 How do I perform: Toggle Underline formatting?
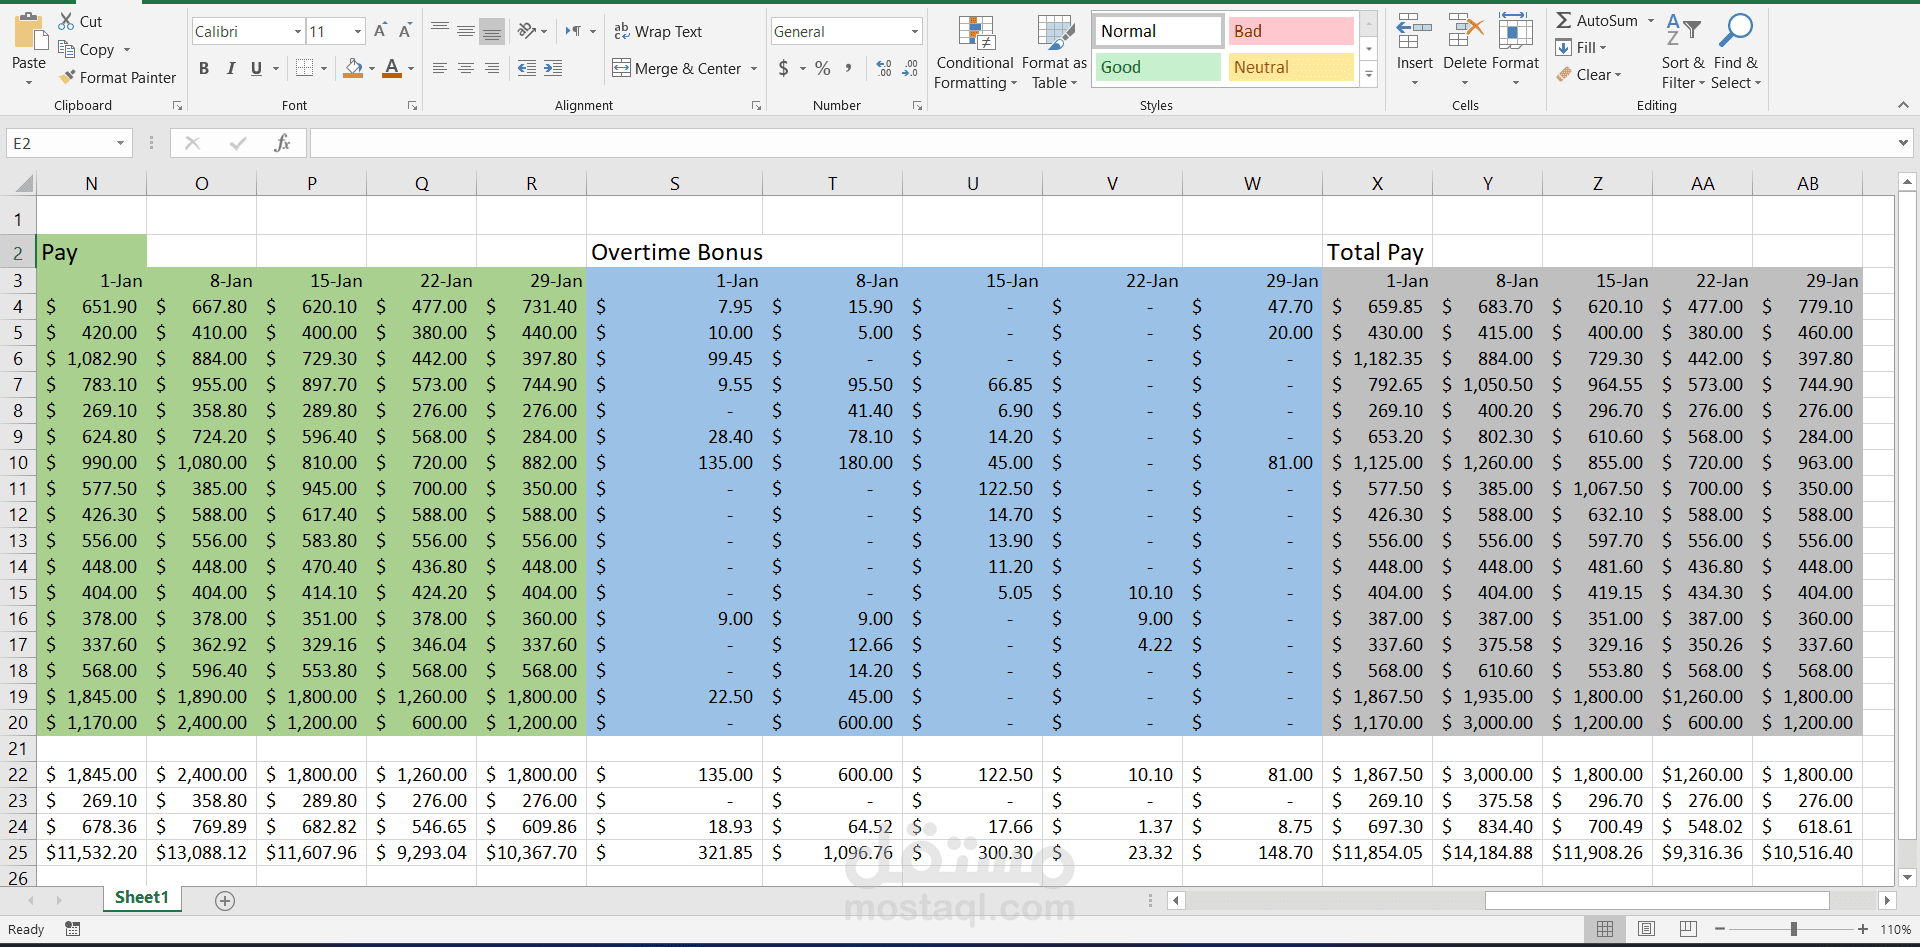point(256,68)
